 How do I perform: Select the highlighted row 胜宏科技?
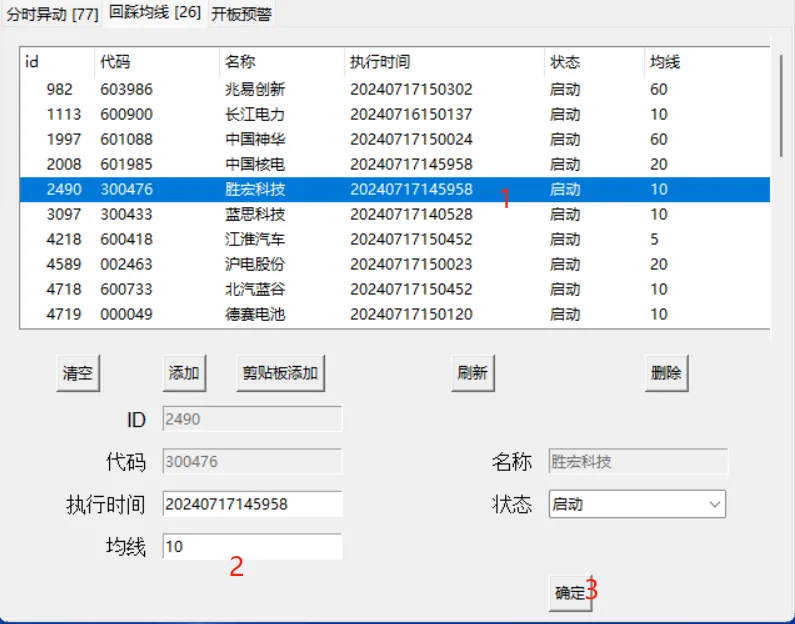coord(394,189)
